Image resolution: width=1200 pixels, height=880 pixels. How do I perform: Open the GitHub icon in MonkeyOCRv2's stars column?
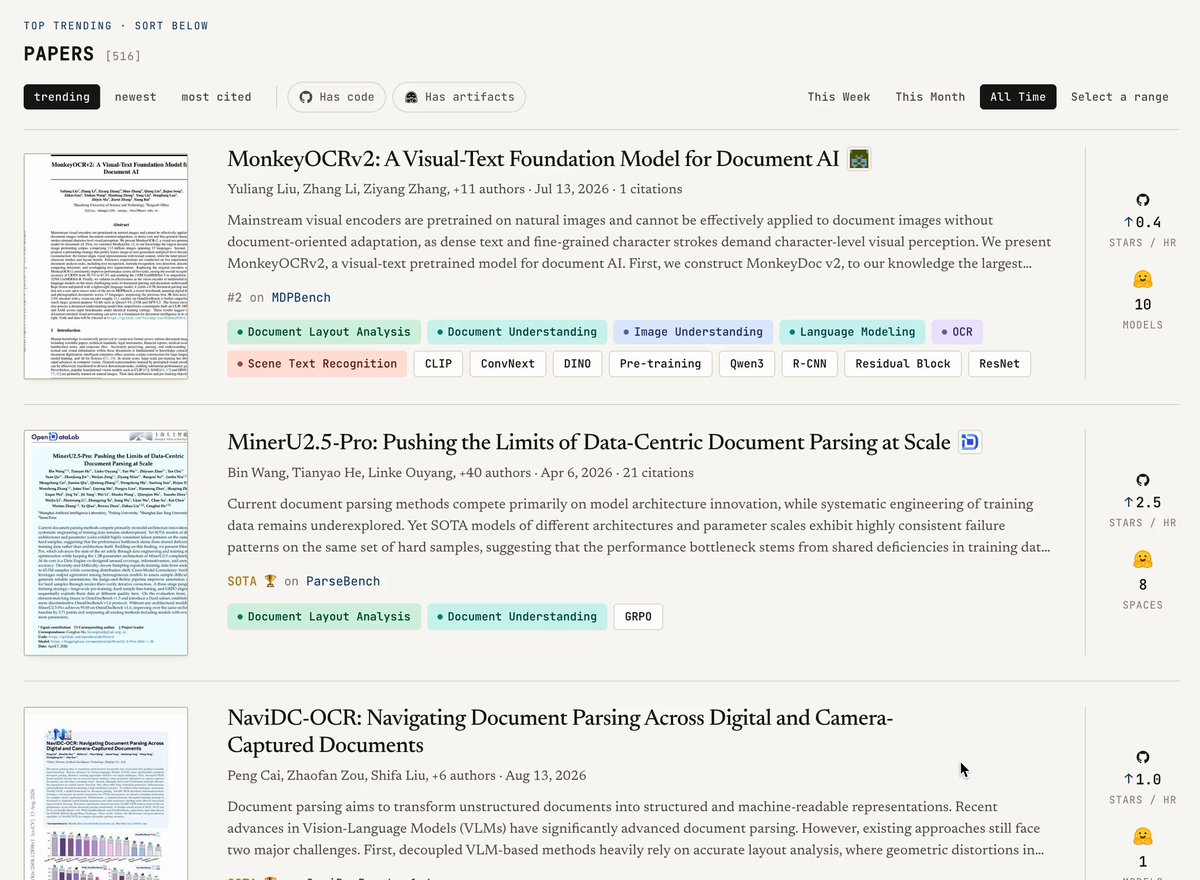[1143, 200]
